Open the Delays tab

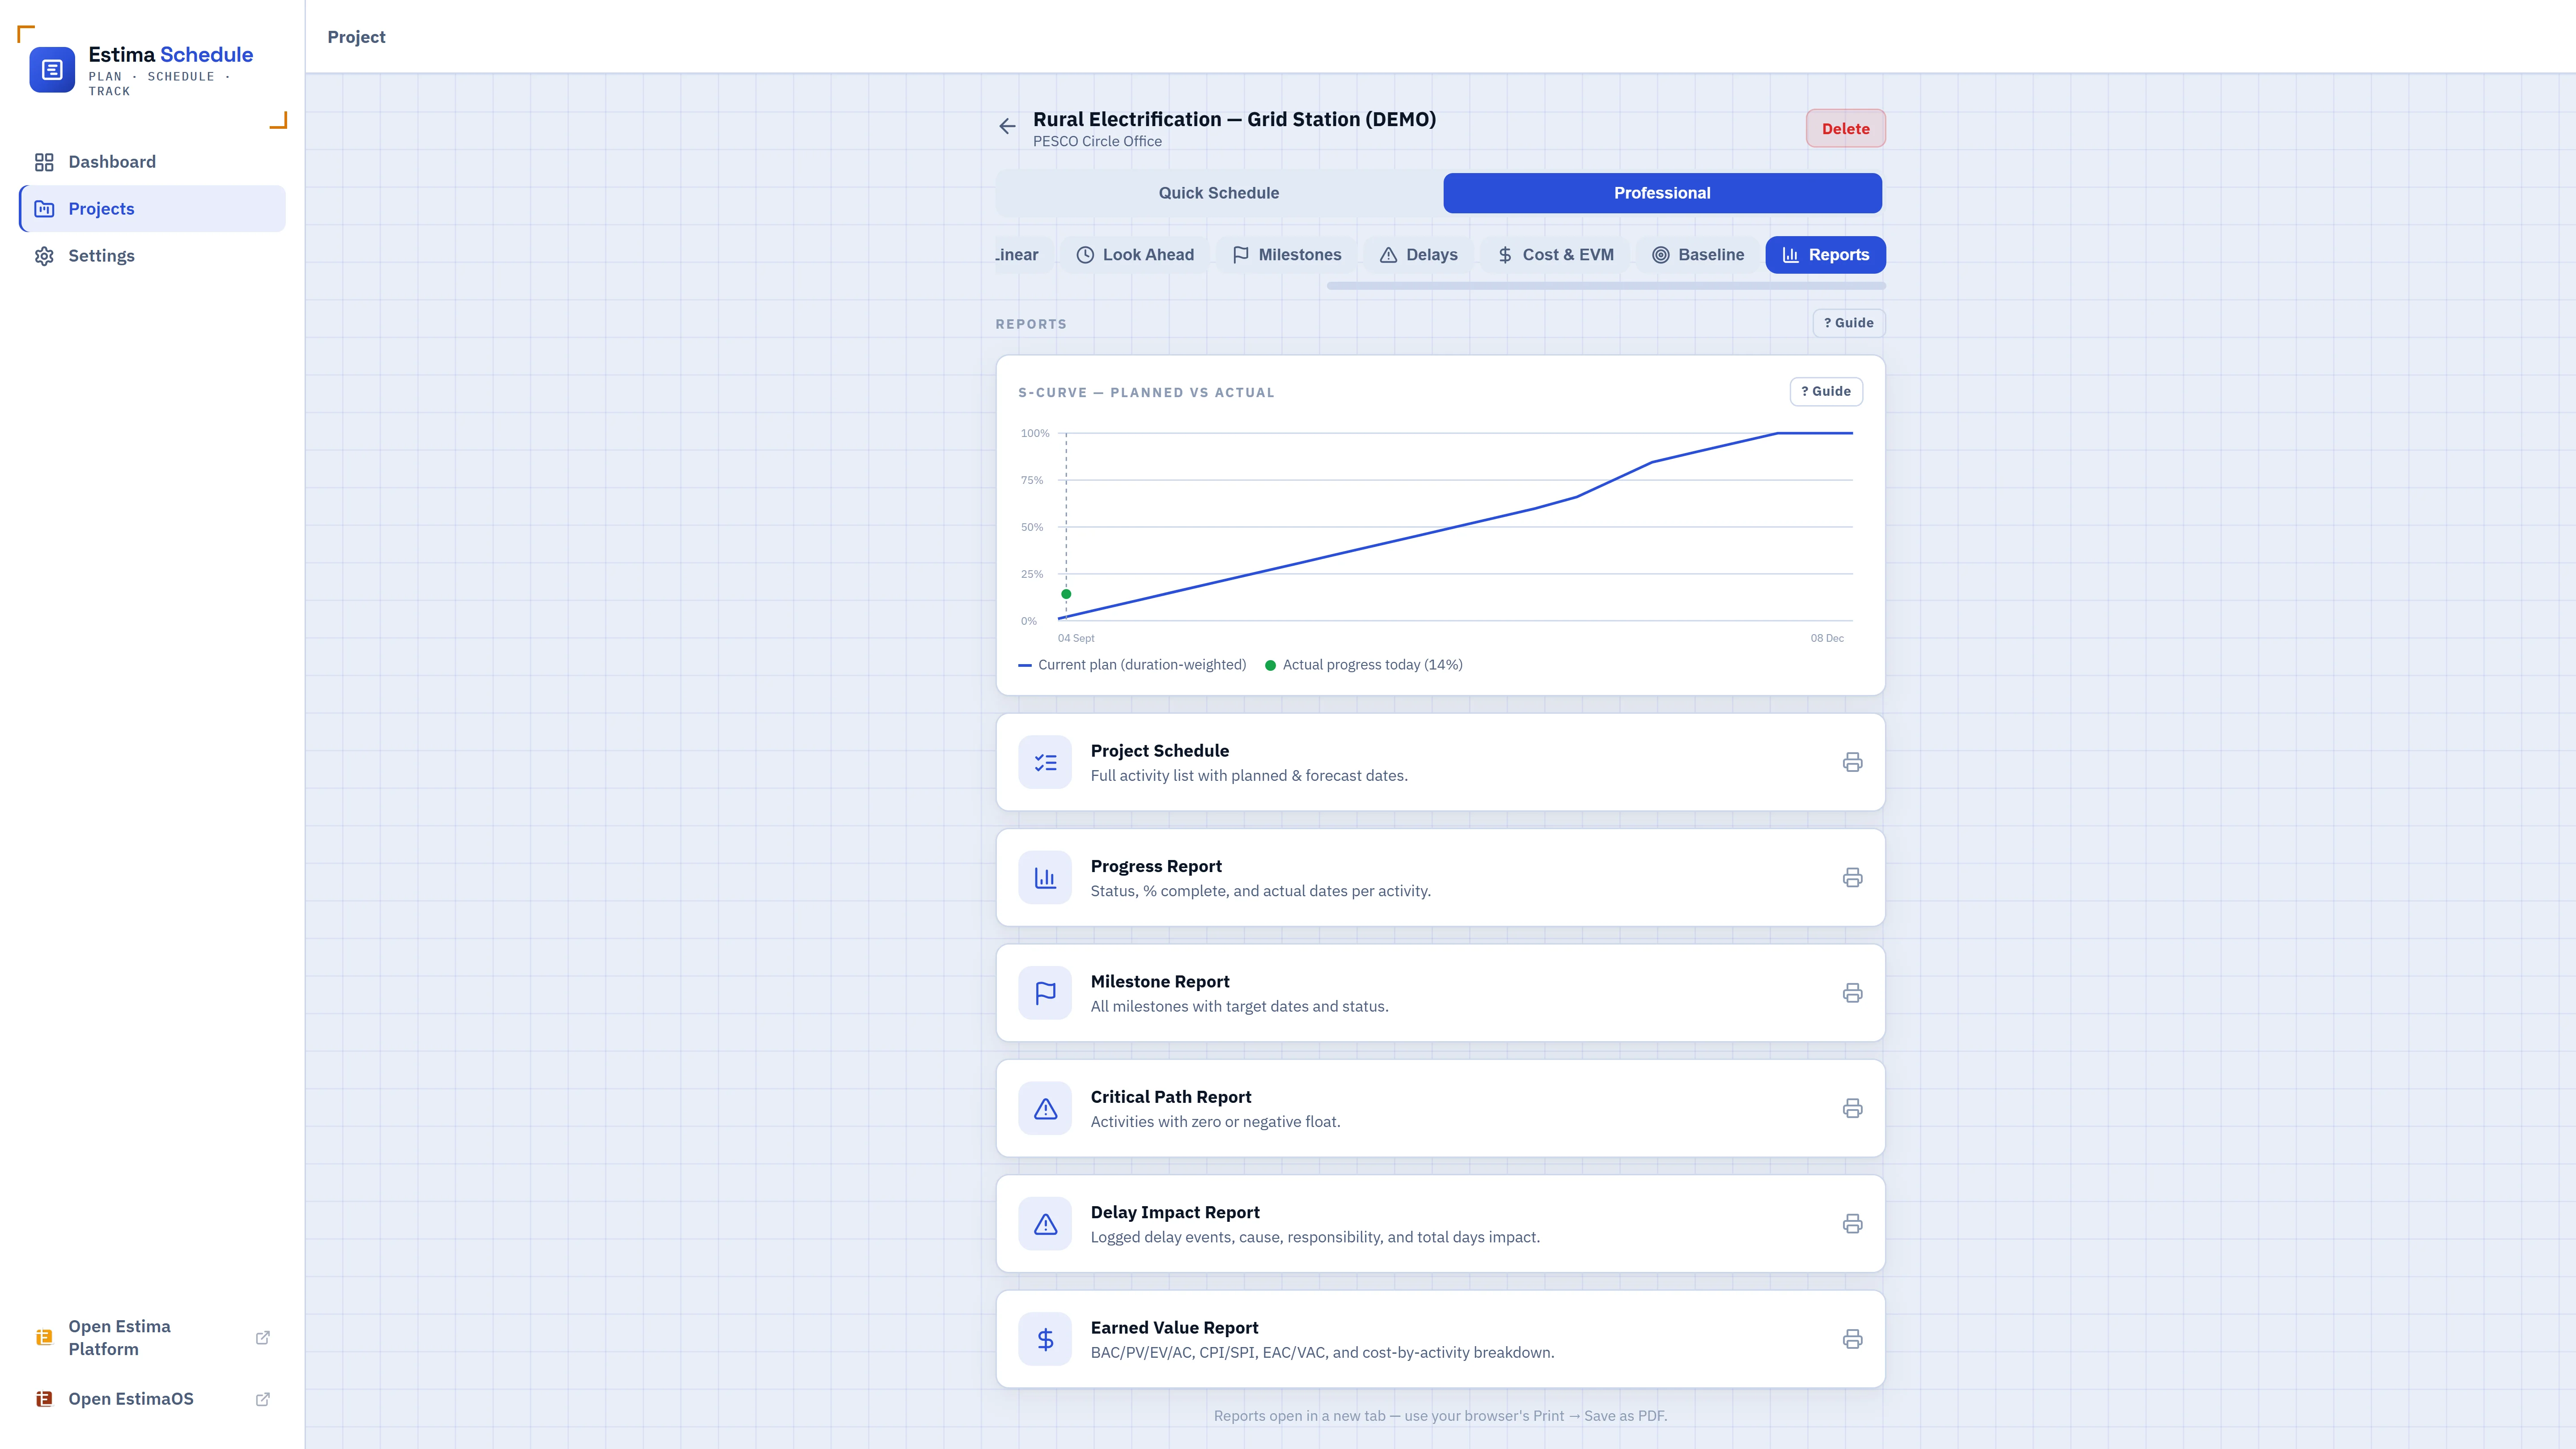(1418, 255)
